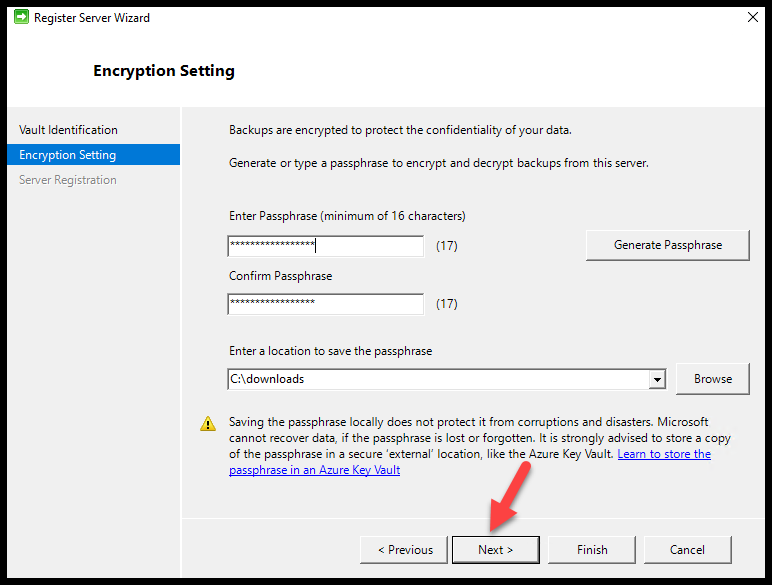Proceed by clicking Next

click(x=495, y=549)
